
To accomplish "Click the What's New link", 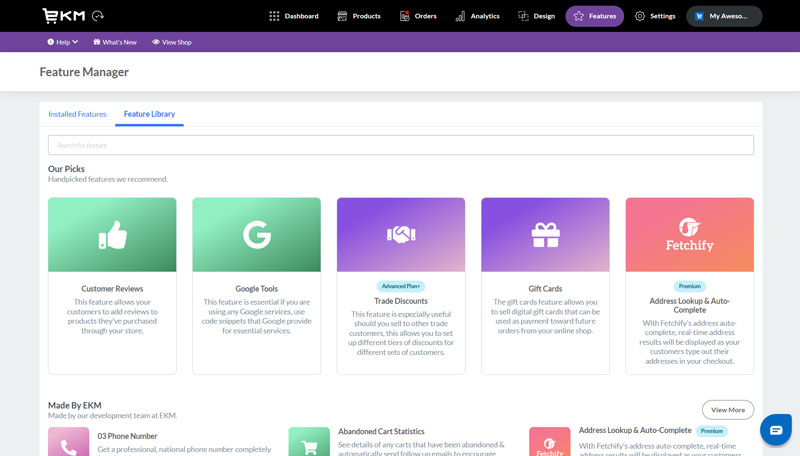I will (x=115, y=42).
